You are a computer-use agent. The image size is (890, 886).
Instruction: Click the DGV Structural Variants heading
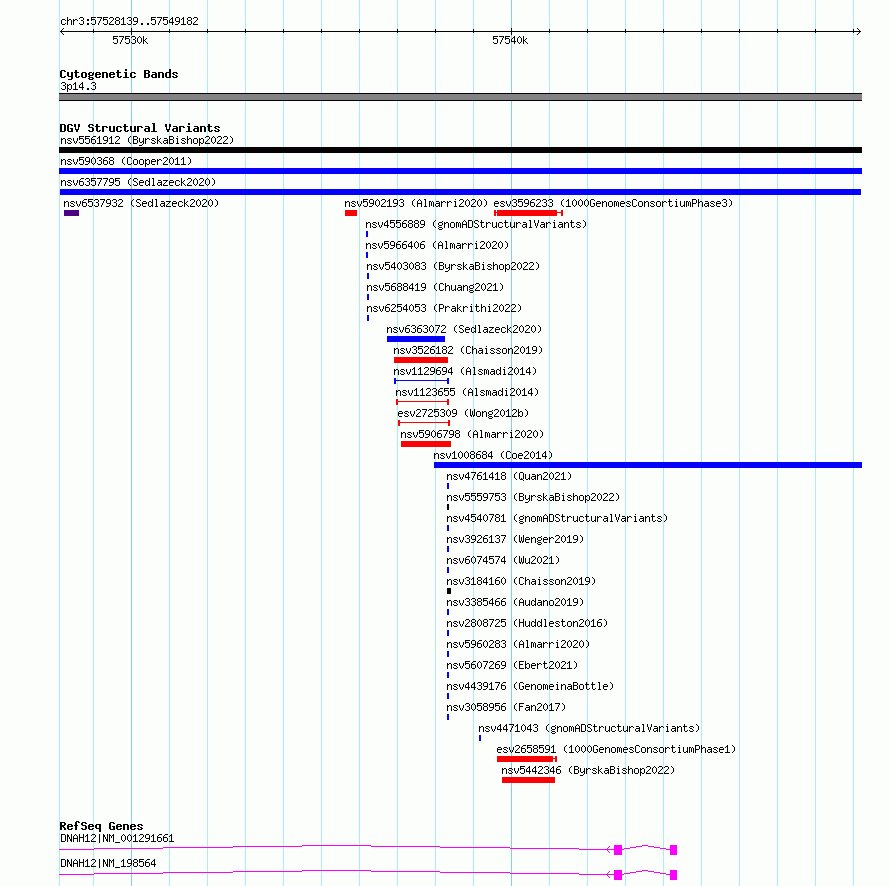click(140, 128)
